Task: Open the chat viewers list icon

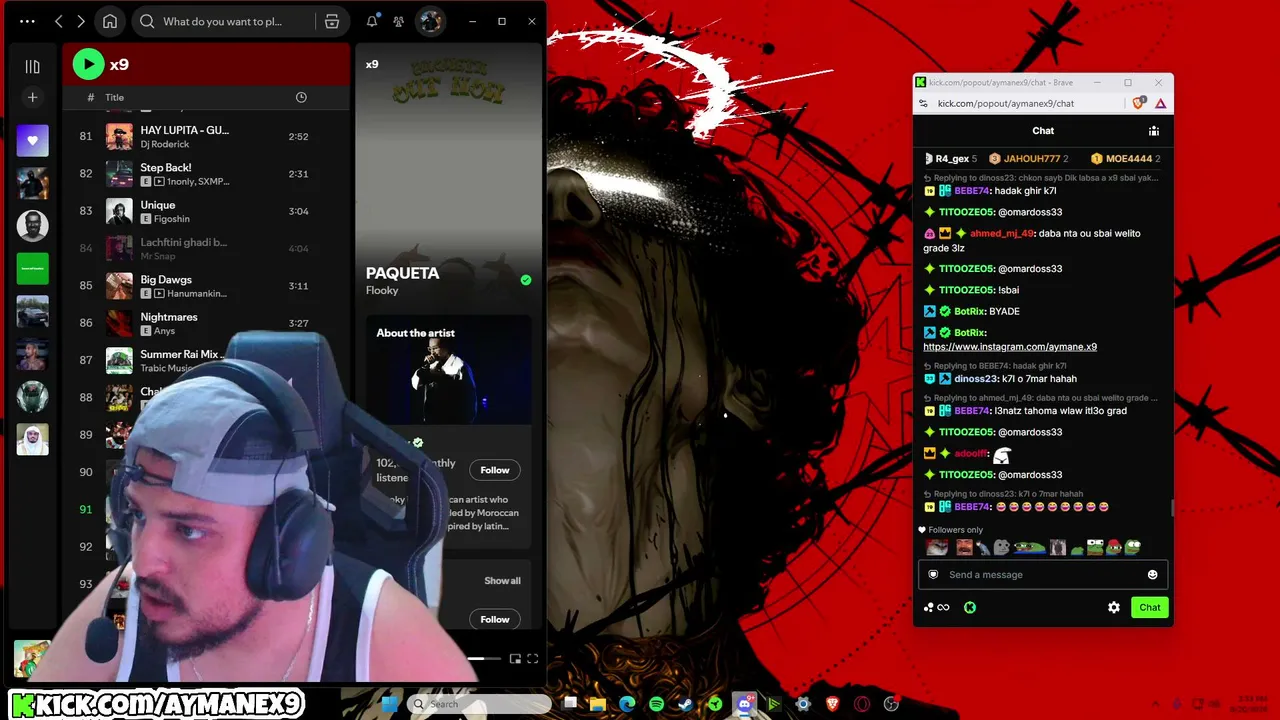Action: [x=1154, y=131]
